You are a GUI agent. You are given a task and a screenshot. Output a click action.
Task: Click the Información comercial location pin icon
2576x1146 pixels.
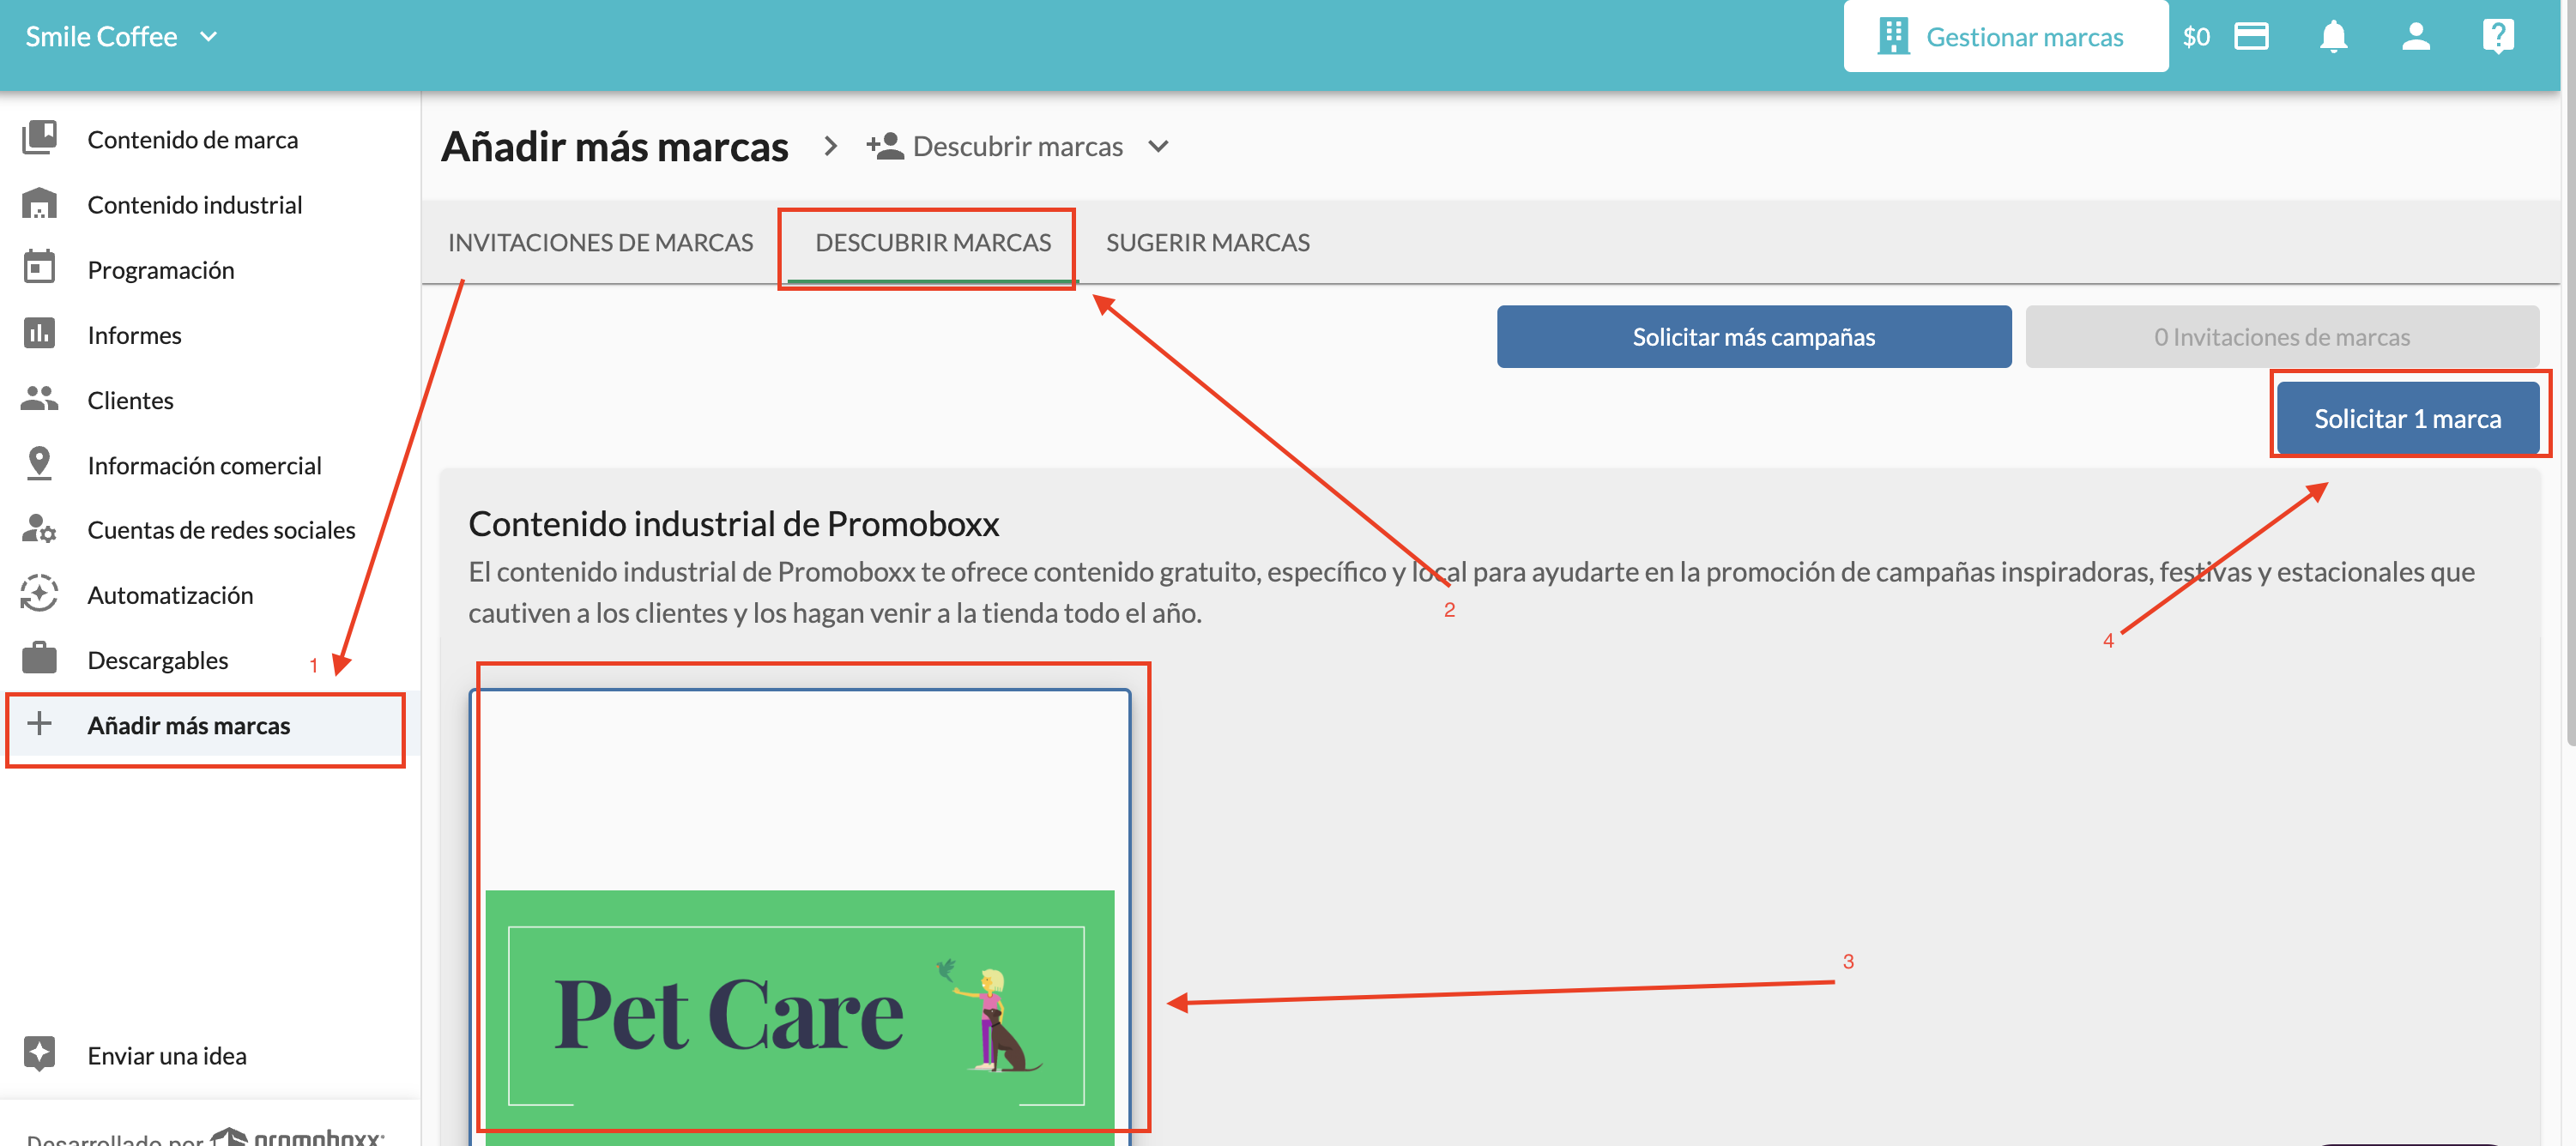39,463
